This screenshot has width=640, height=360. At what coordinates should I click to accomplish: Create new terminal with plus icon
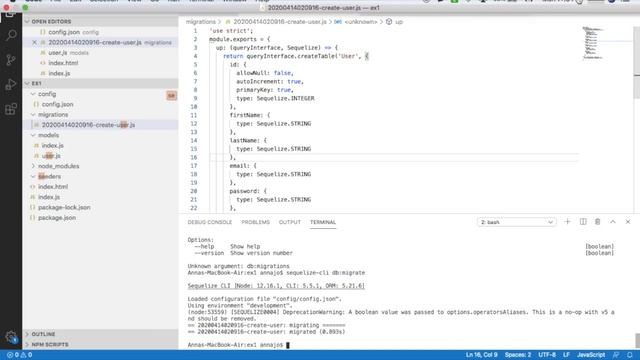coord(567,222)
